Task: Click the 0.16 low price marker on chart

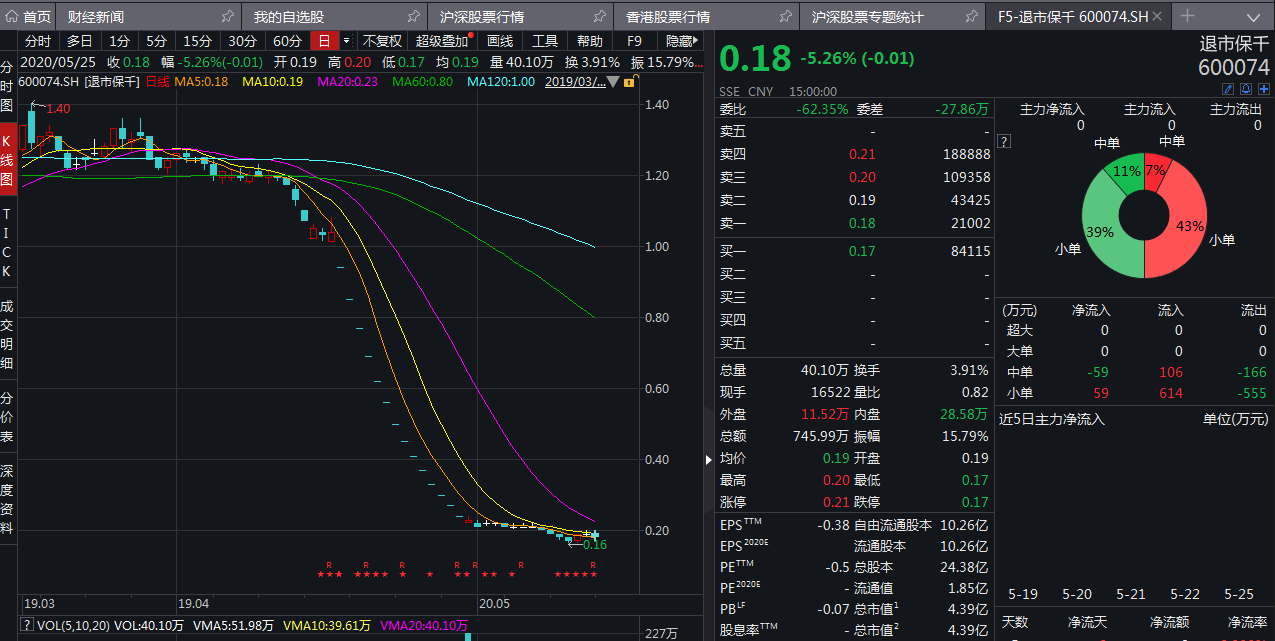Action: [x=595, y=545]
